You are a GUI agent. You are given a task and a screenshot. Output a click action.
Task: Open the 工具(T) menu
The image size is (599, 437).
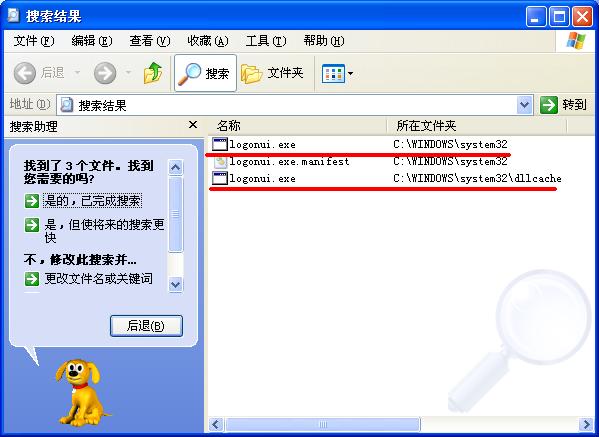pos(266,40)
